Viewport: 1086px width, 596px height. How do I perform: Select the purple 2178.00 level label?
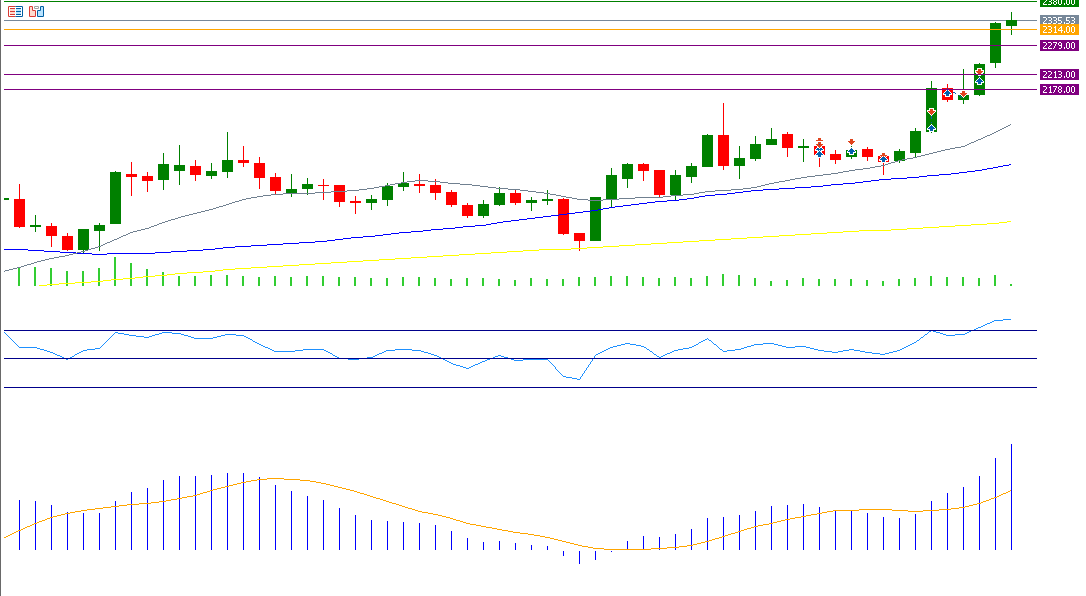[1058, 90]
